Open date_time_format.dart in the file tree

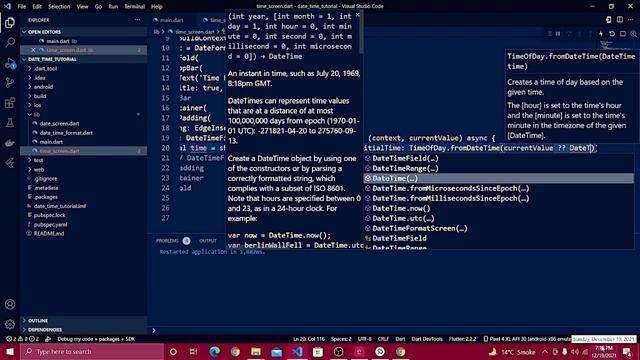coord(66,133)
